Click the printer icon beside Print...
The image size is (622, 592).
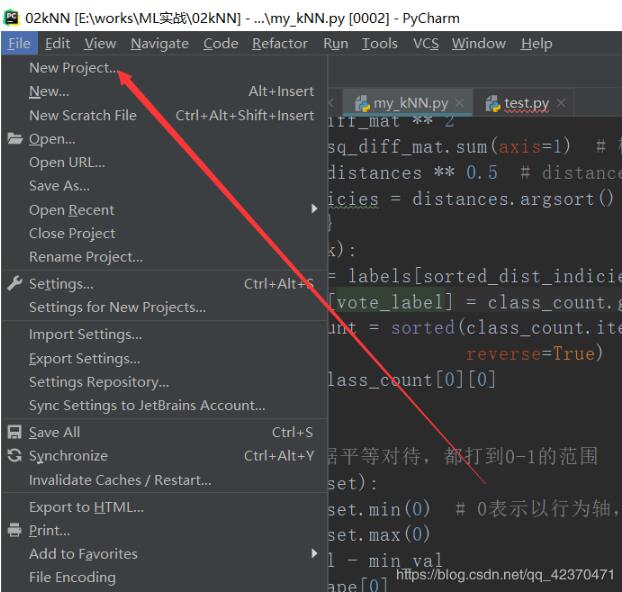click(x=15, y=530)
